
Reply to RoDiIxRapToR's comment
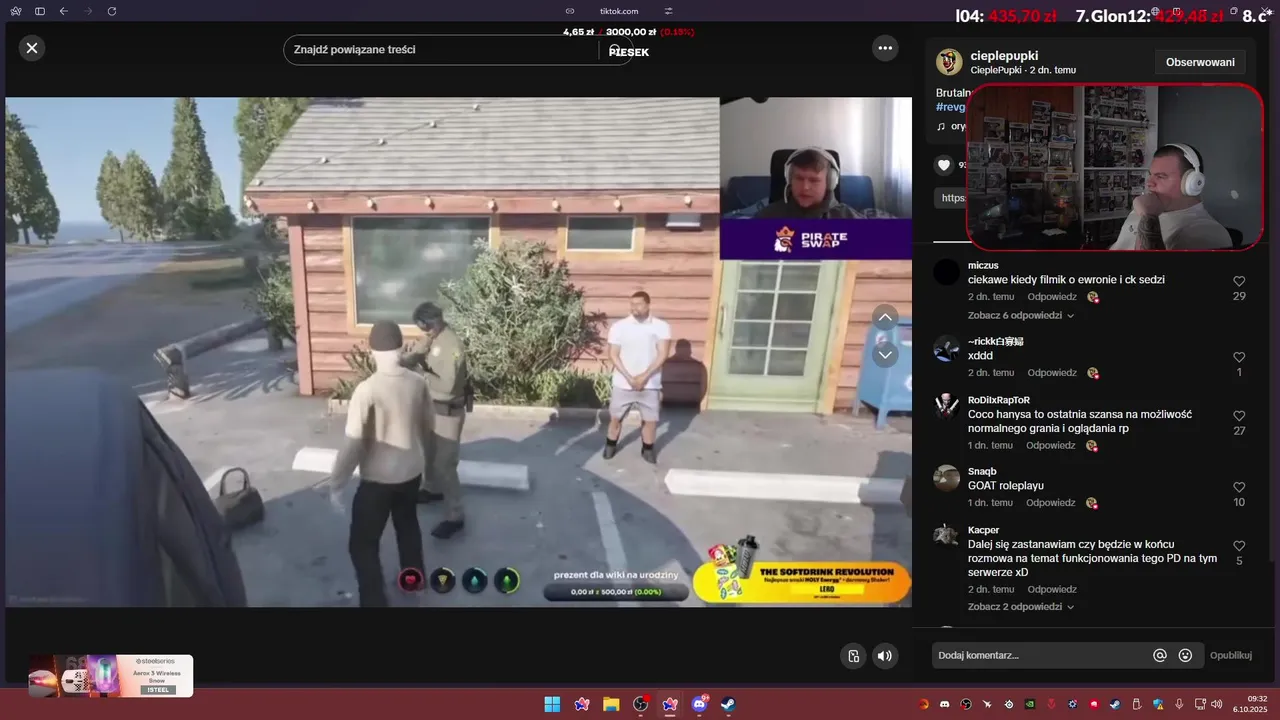point(1051,446)
